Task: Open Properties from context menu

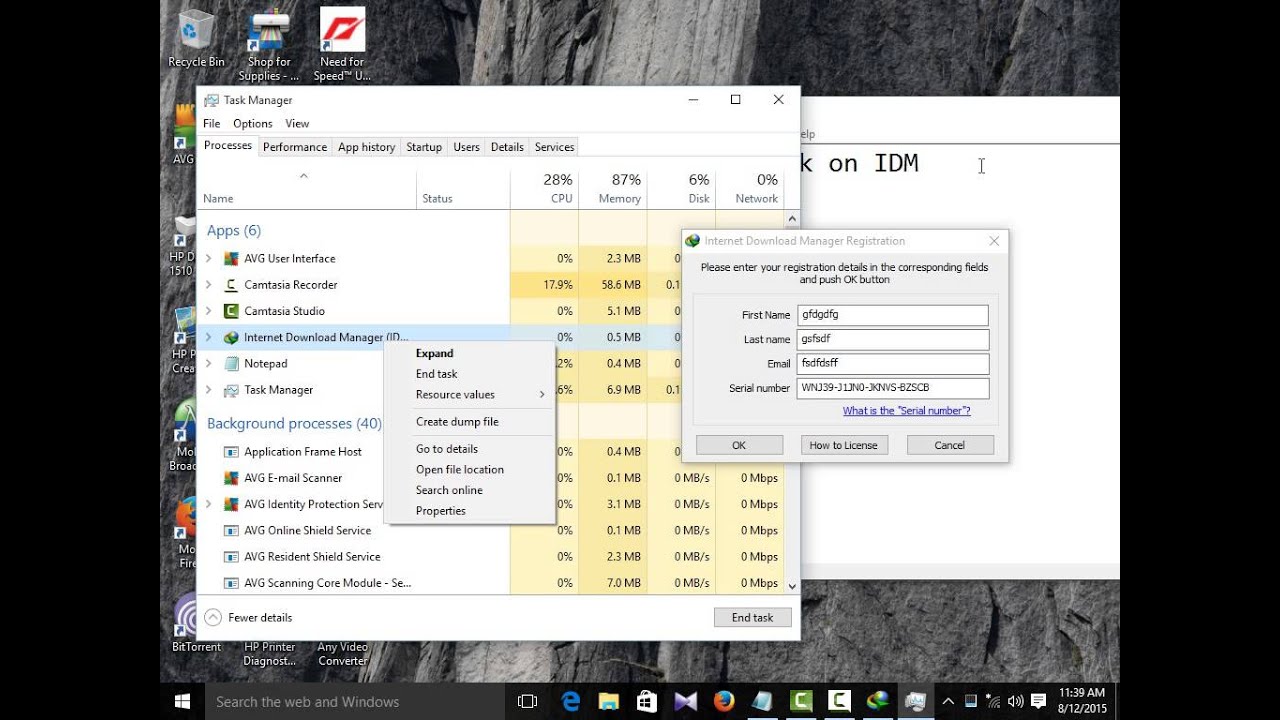Action: (469, 511)
